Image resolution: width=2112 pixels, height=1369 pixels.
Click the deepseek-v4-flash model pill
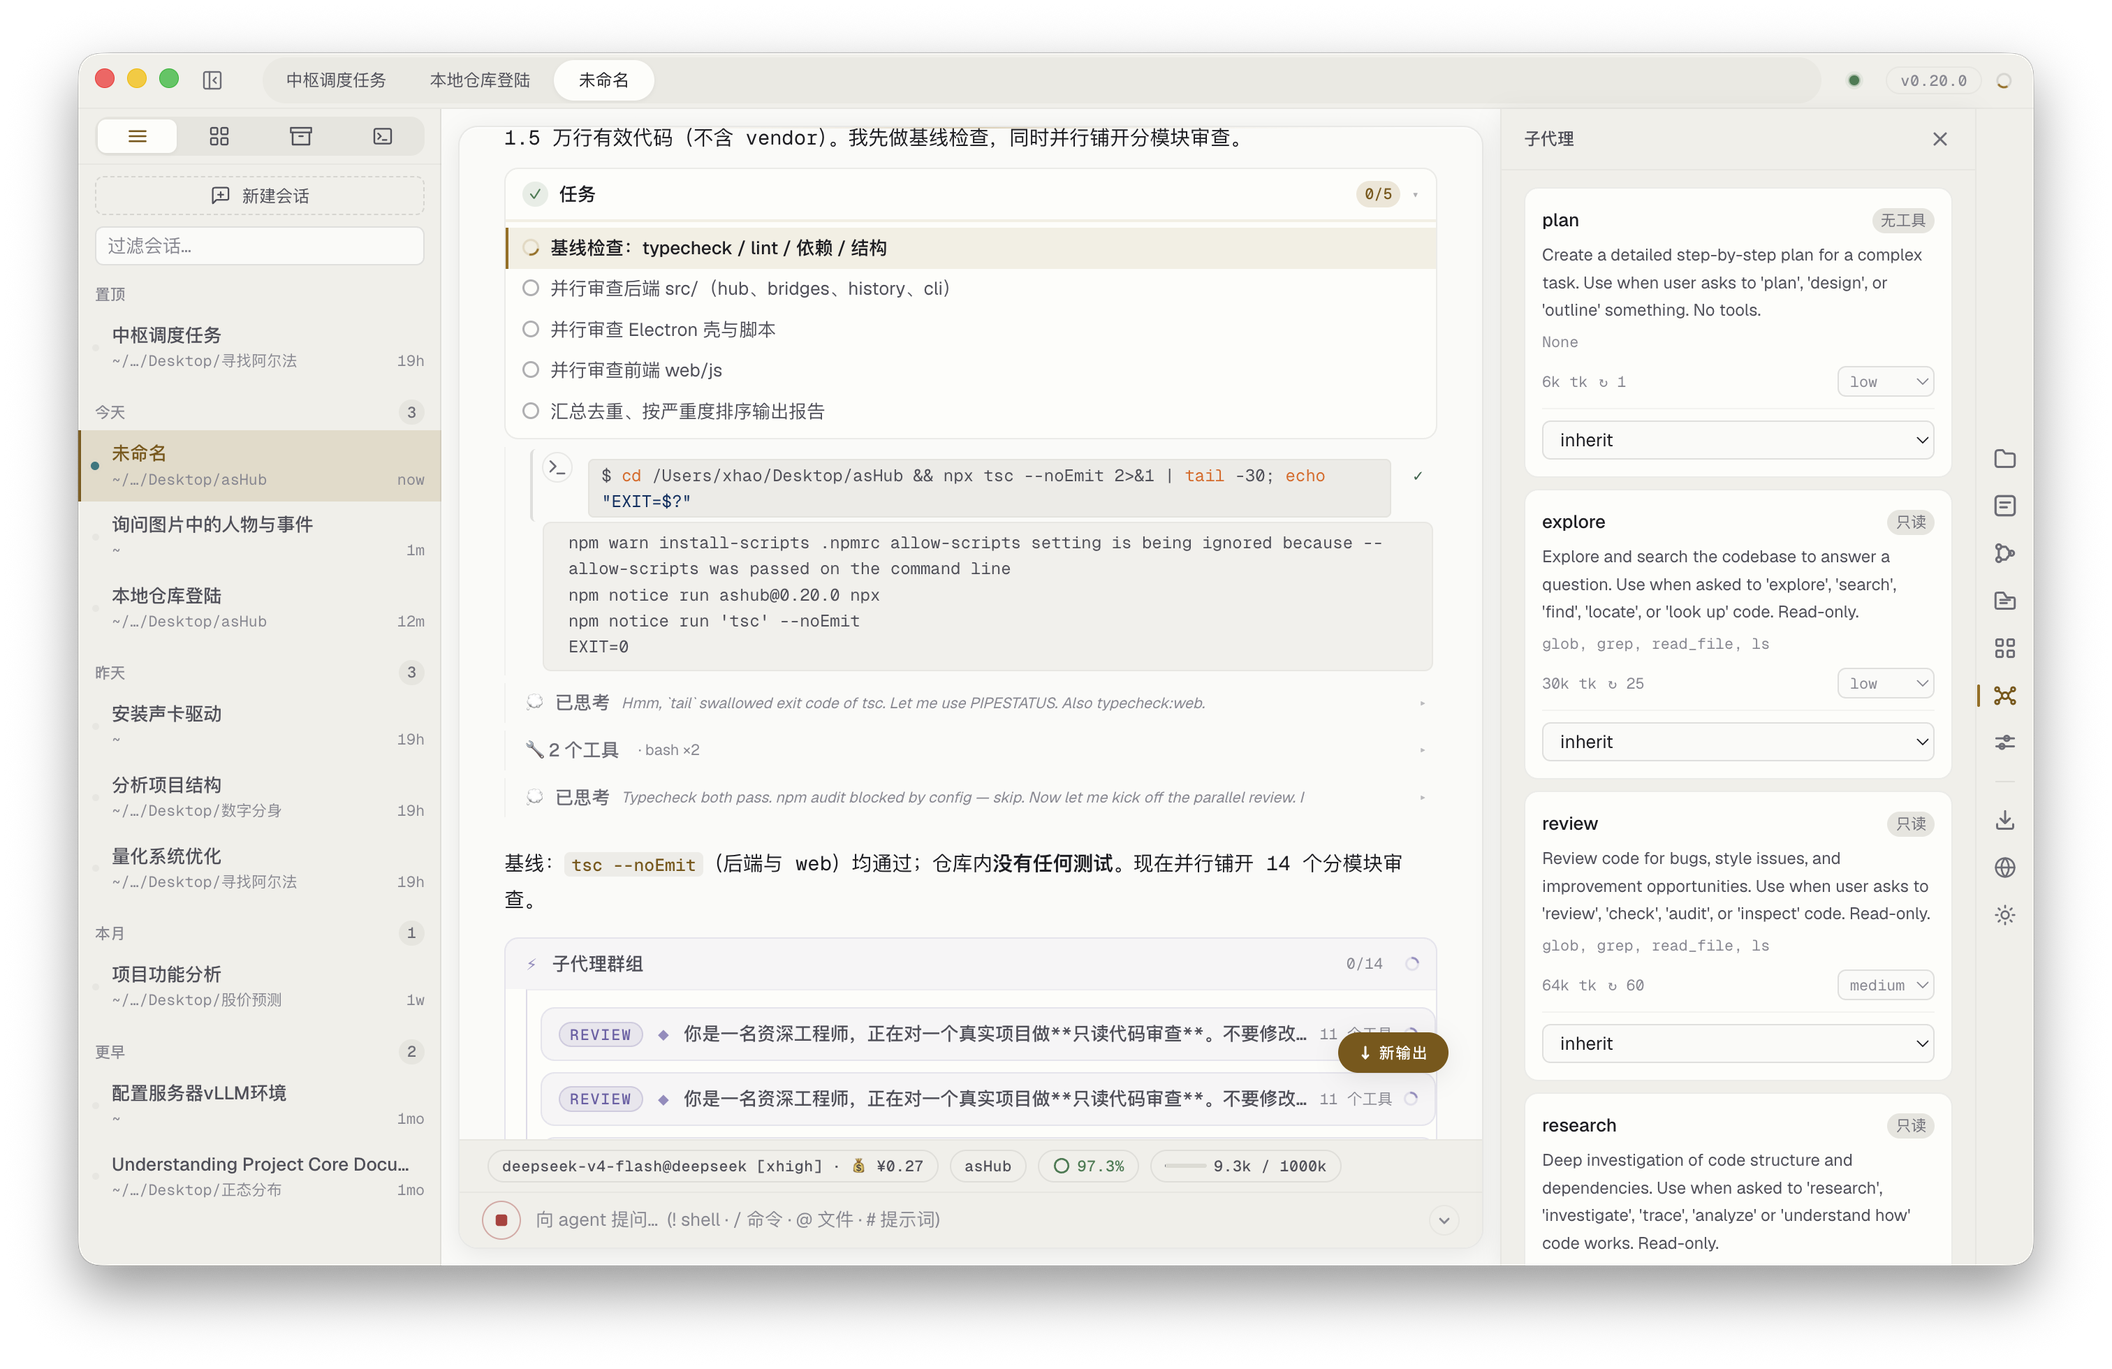[x=712, y=1166]
